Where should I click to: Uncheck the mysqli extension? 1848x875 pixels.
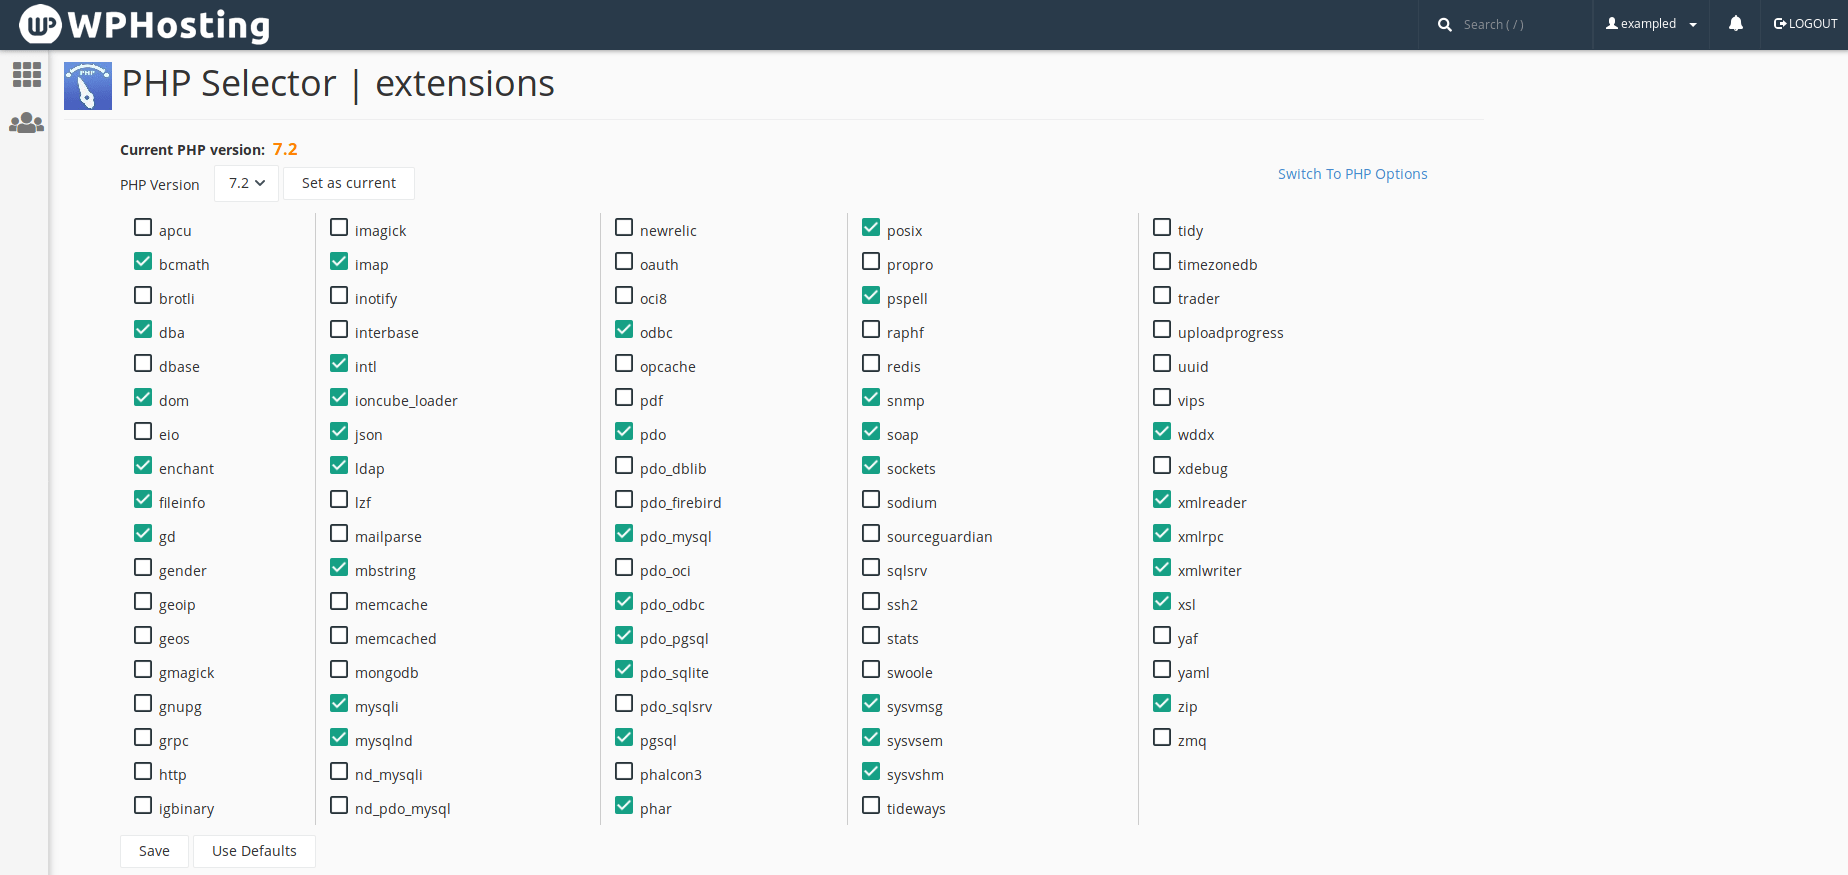339,704
